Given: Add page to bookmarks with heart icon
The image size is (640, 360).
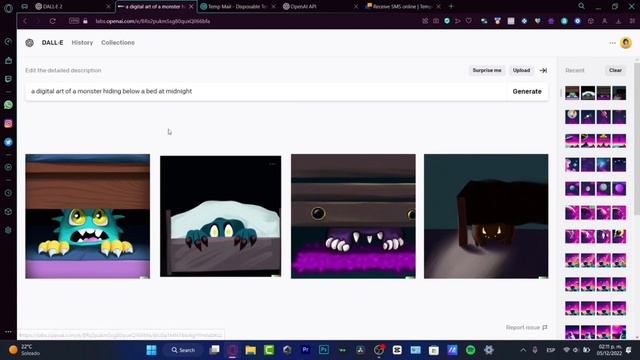Looking at the screenshot, I should click(469, 21).
